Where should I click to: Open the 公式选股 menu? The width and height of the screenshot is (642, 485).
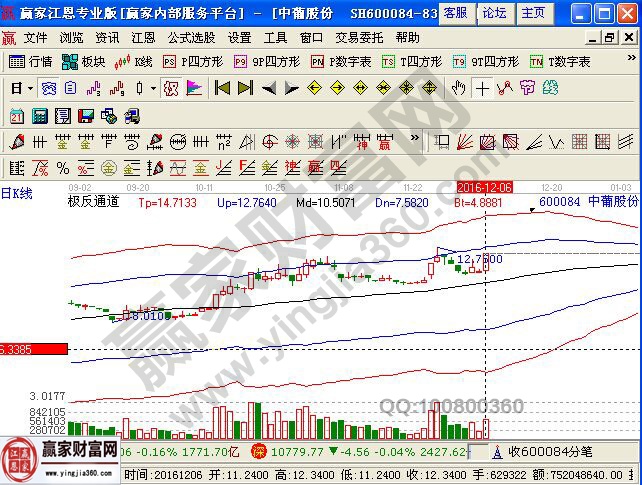pos(191,38)
